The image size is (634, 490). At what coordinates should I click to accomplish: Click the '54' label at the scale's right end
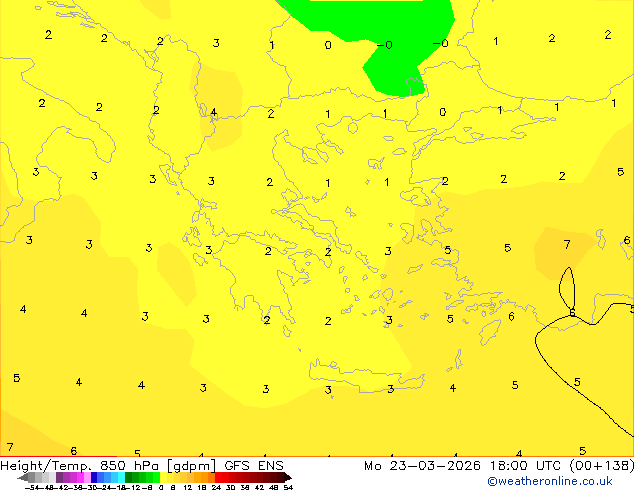tap(288, 487)
